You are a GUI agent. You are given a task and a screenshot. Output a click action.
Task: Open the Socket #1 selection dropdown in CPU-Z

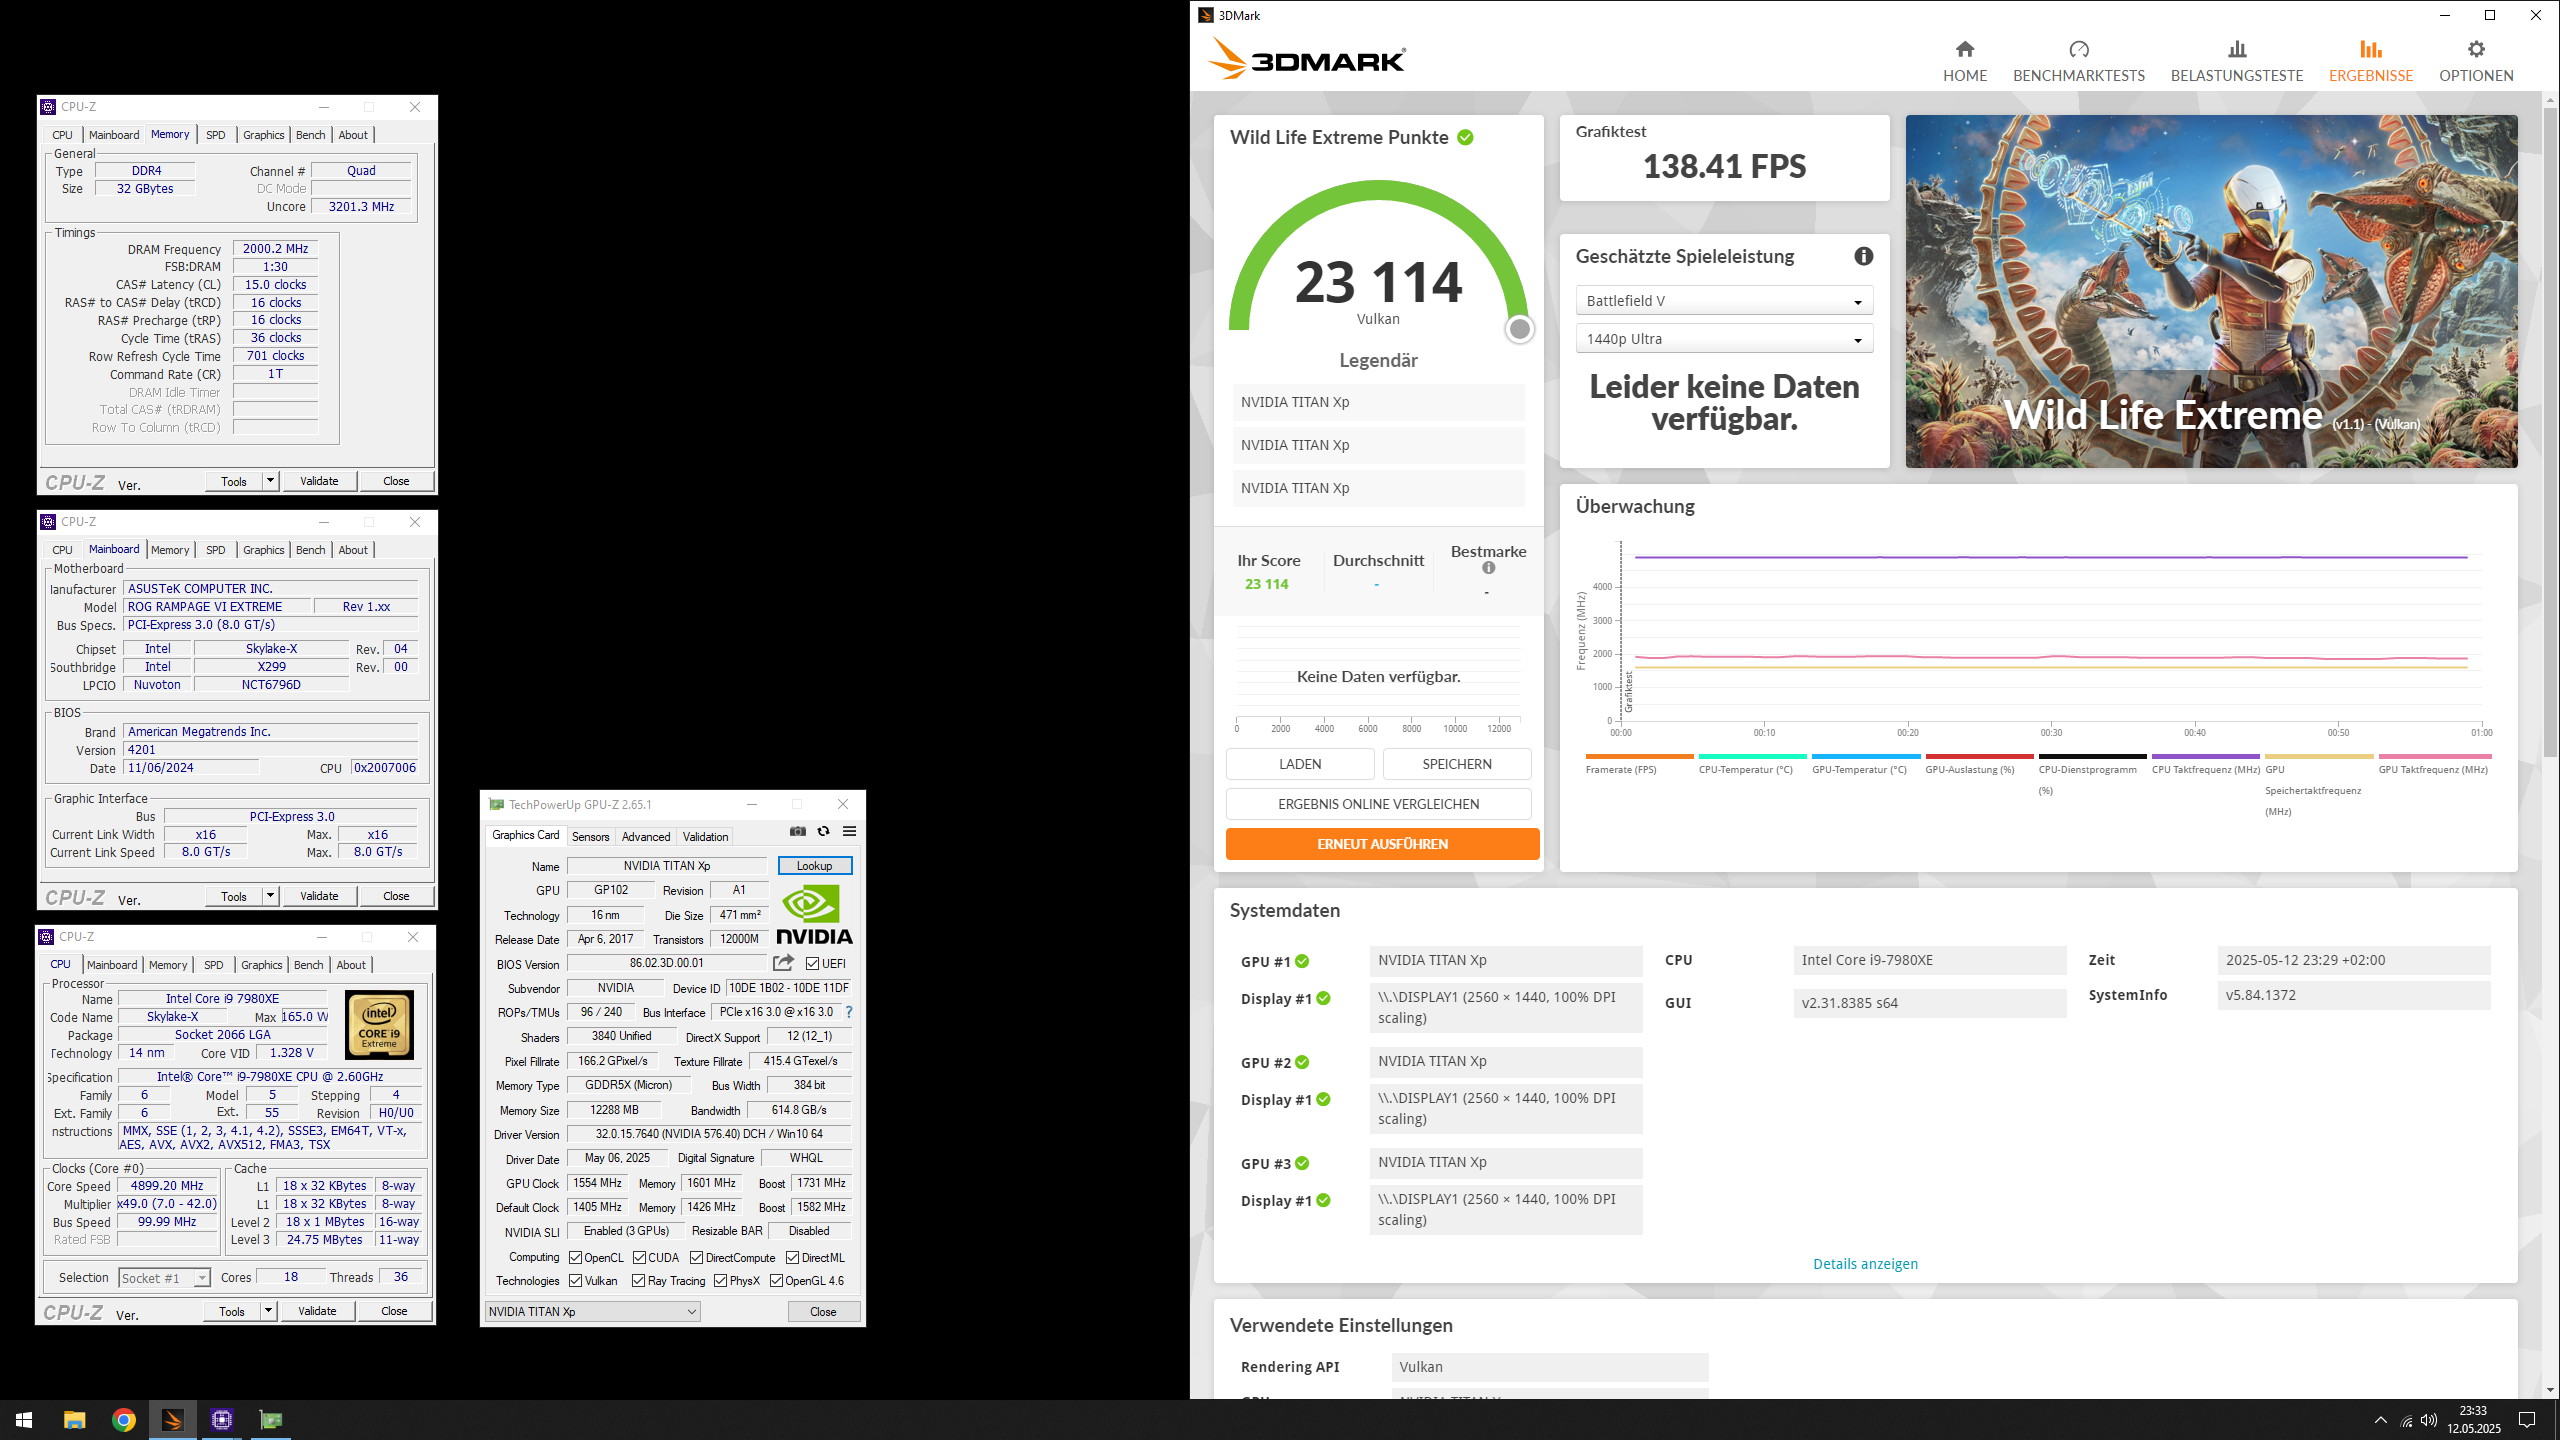(164, 1278)
